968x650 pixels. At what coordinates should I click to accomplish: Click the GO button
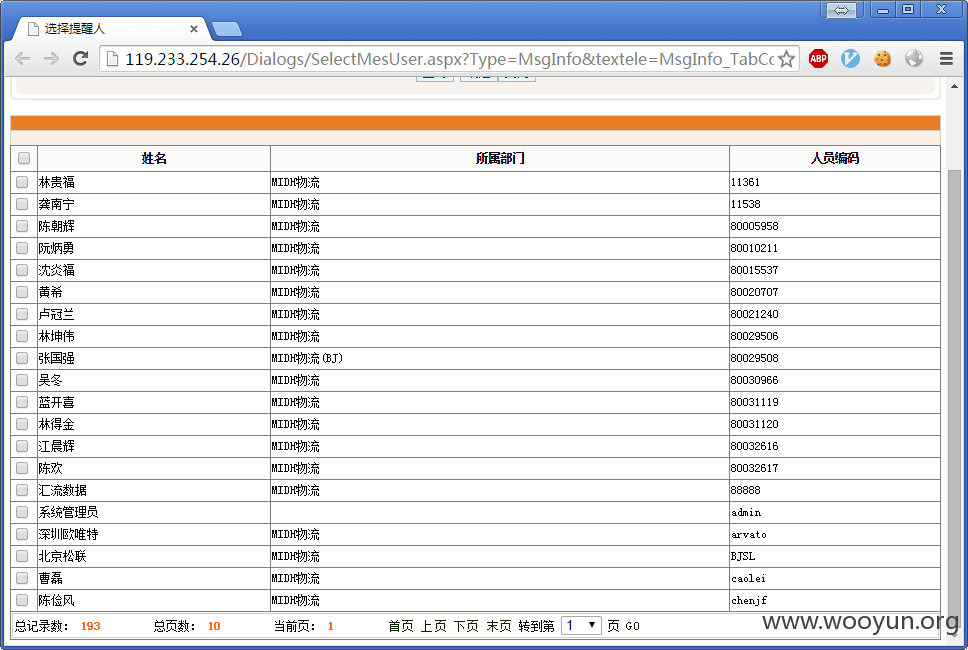[x=632, y=627]
